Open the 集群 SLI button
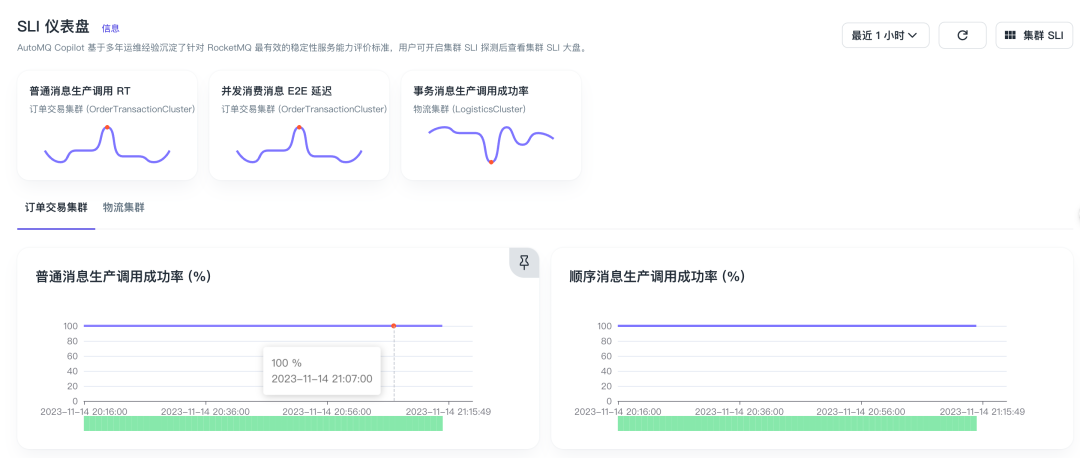 1035,35
